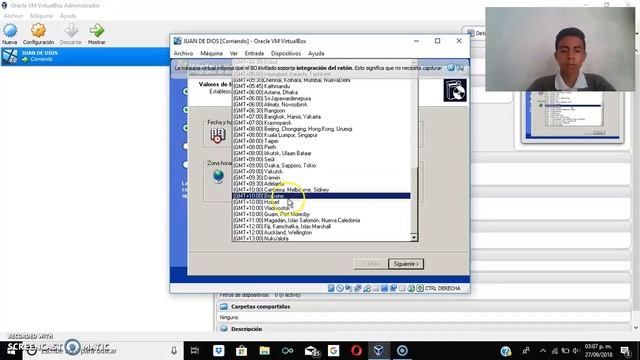Click the date and time calendar icon
Screen dimensions: 640x360
coord(218,136)
